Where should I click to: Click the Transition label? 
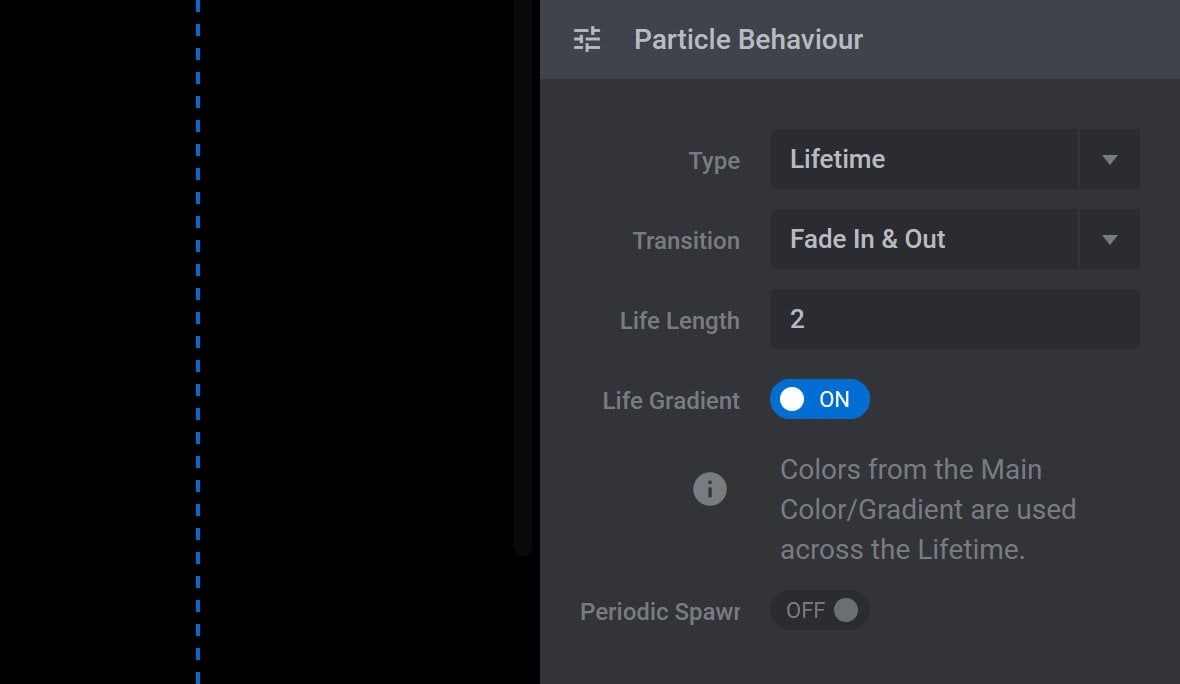[x=686, y=241]
